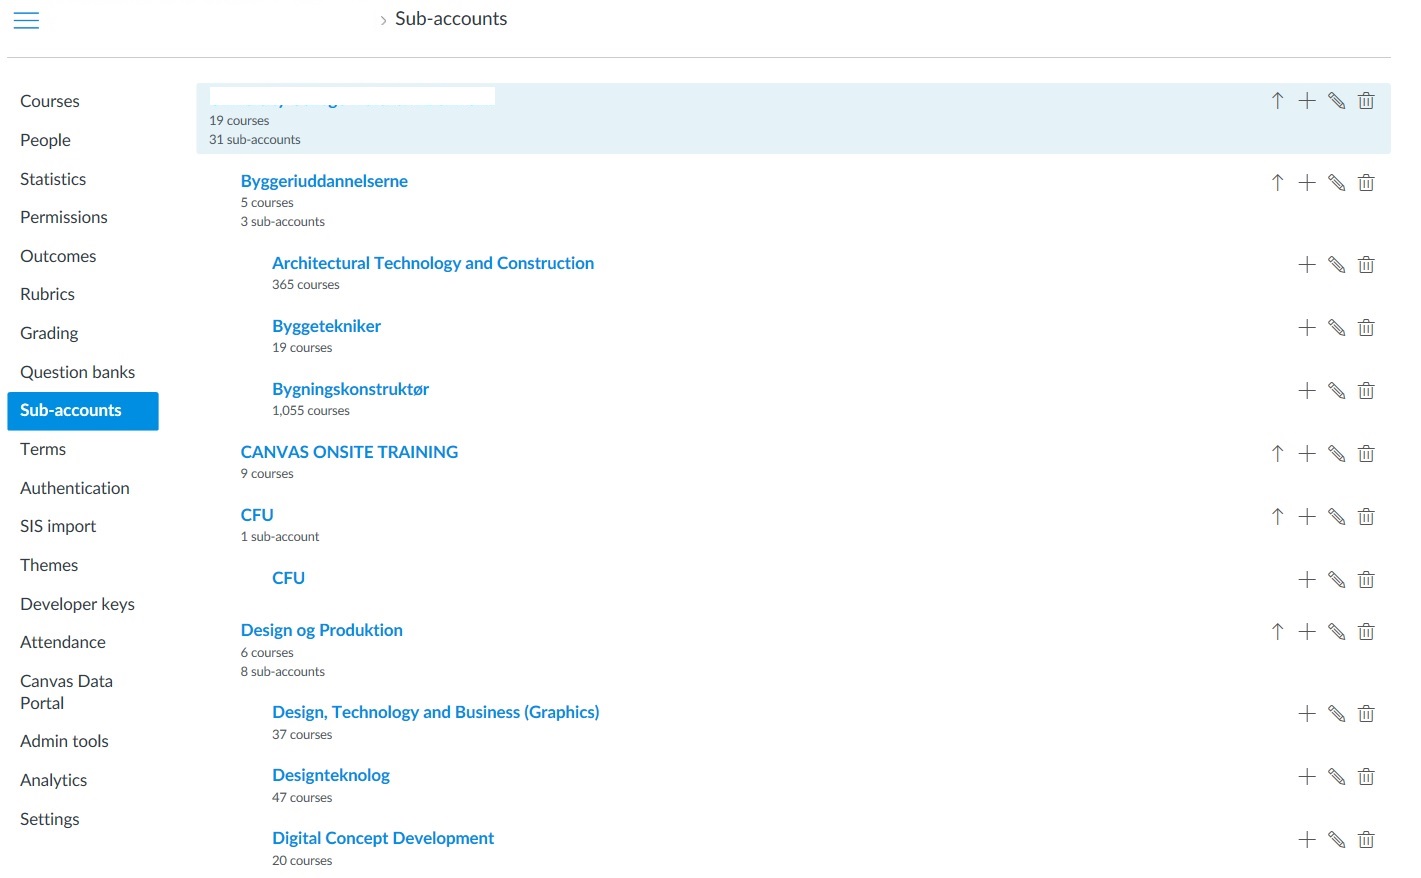Select Themes from the left navigation
Viewport: 1421px width, 878px height.
pyautogui.click(x=49, y=565)
